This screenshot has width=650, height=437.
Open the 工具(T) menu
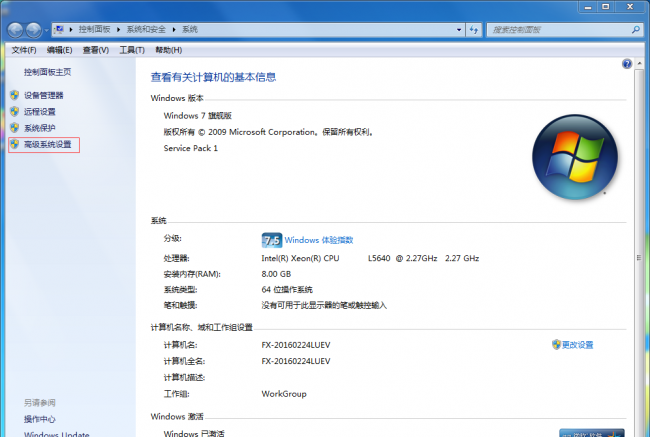132,50
